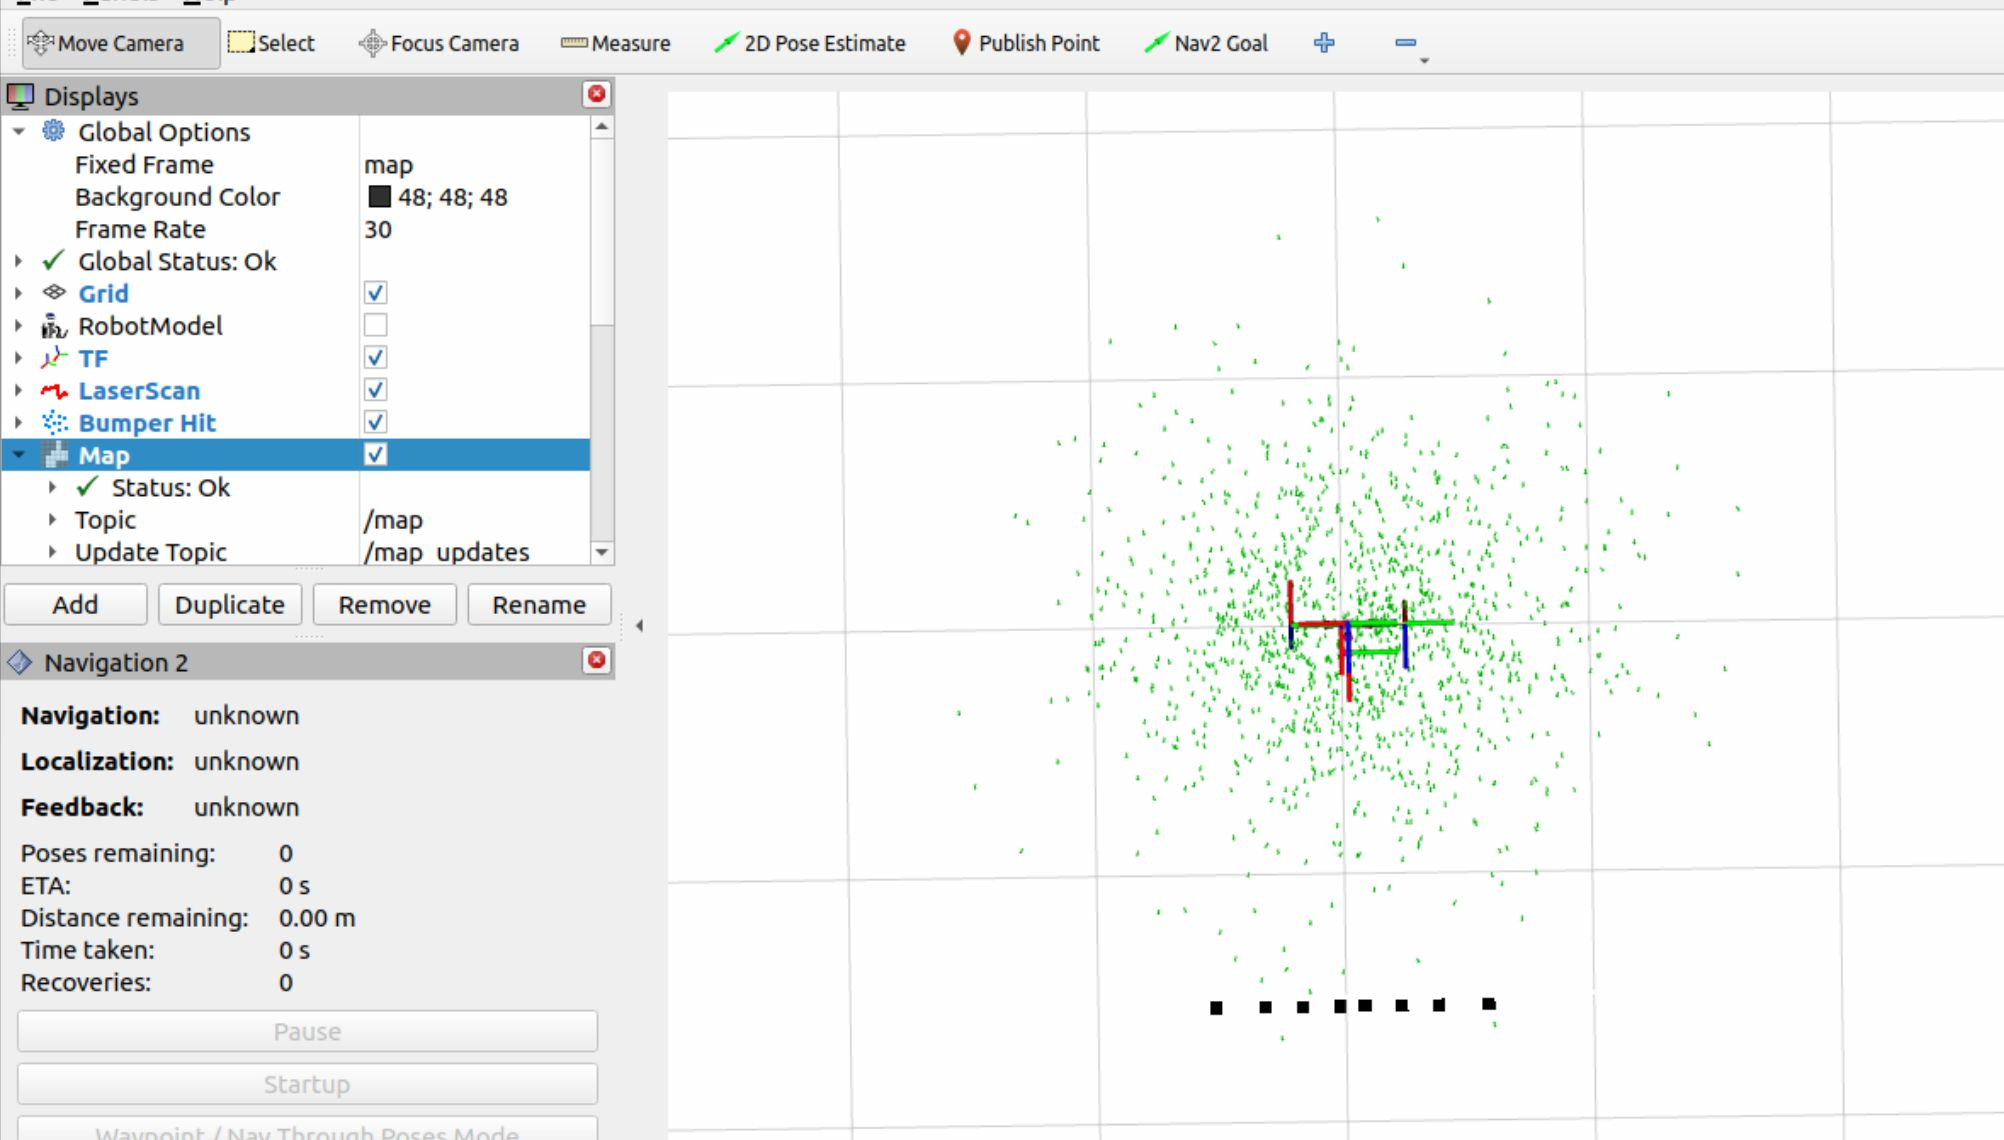
Task: Collapse the Global Options tree node
Action: 18,131
